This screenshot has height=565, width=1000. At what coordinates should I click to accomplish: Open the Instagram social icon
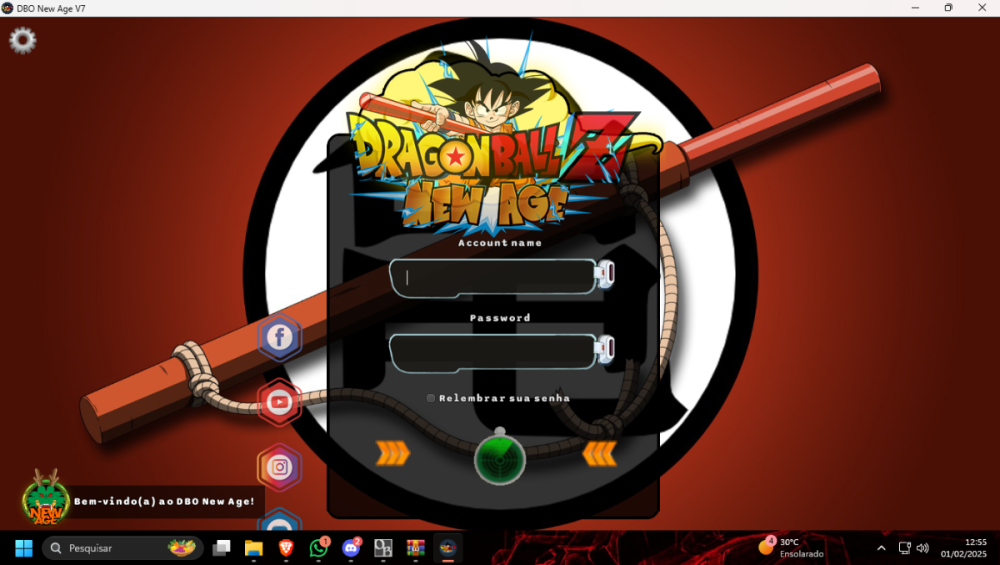[x=280, y=467]
